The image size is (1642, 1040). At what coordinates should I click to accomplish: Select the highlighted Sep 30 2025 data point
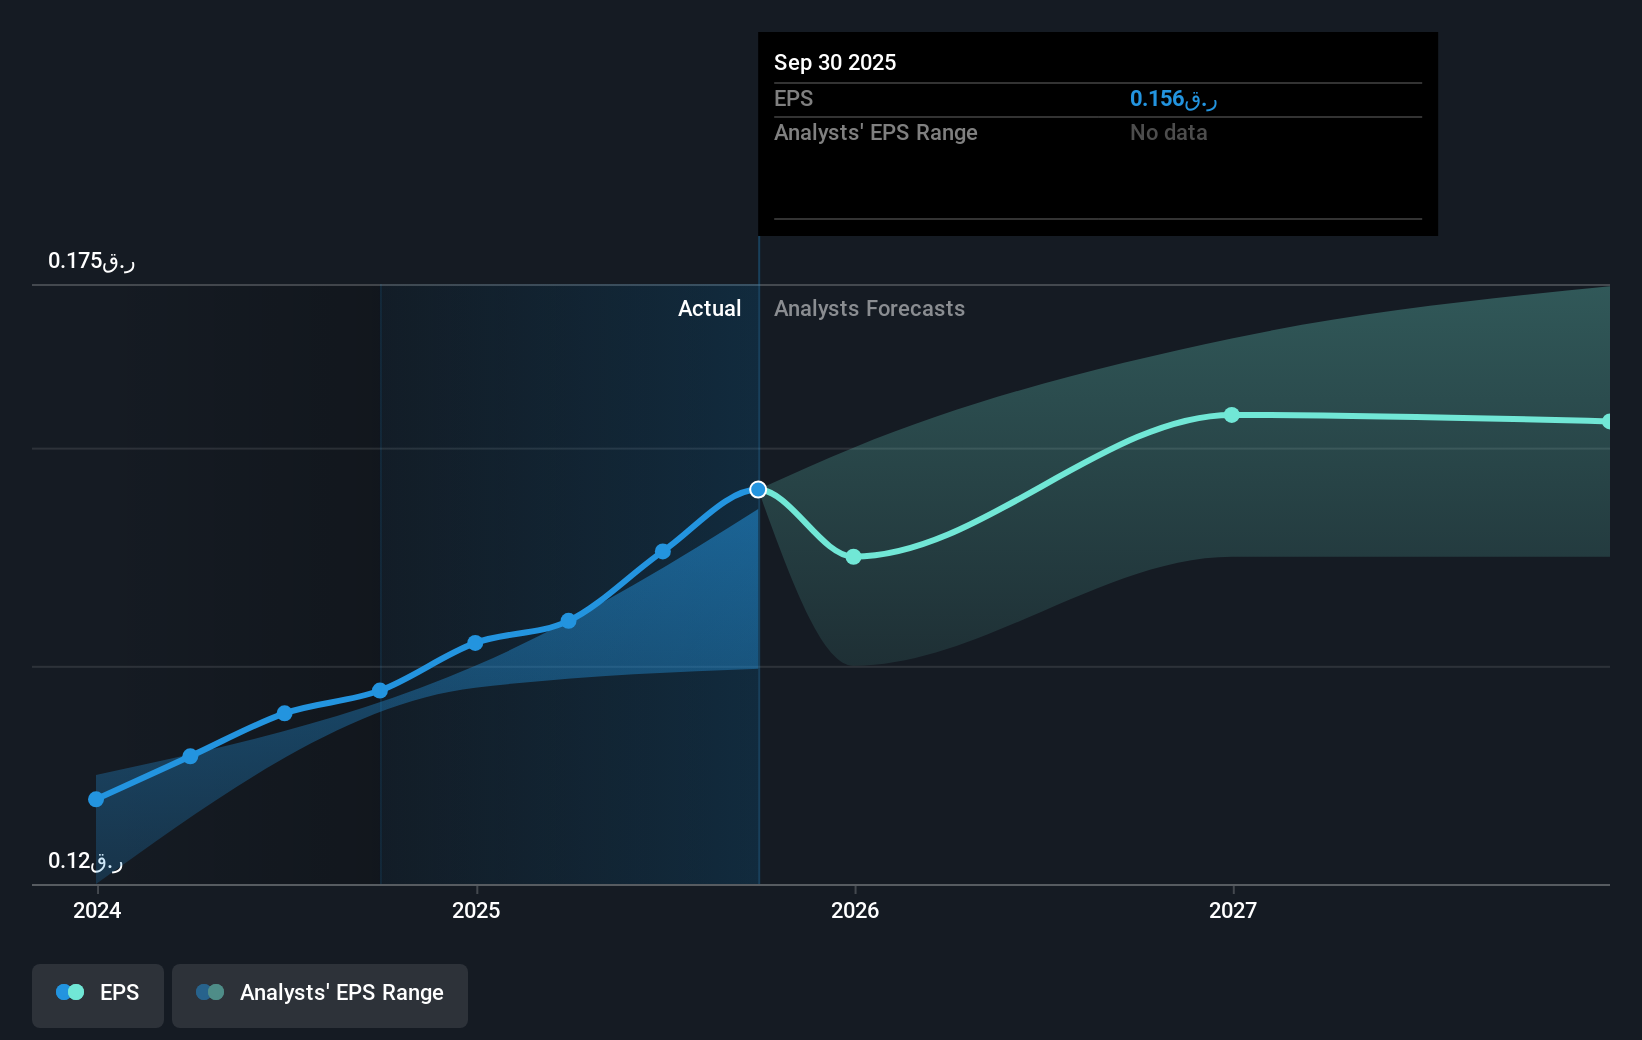(758, 489)
